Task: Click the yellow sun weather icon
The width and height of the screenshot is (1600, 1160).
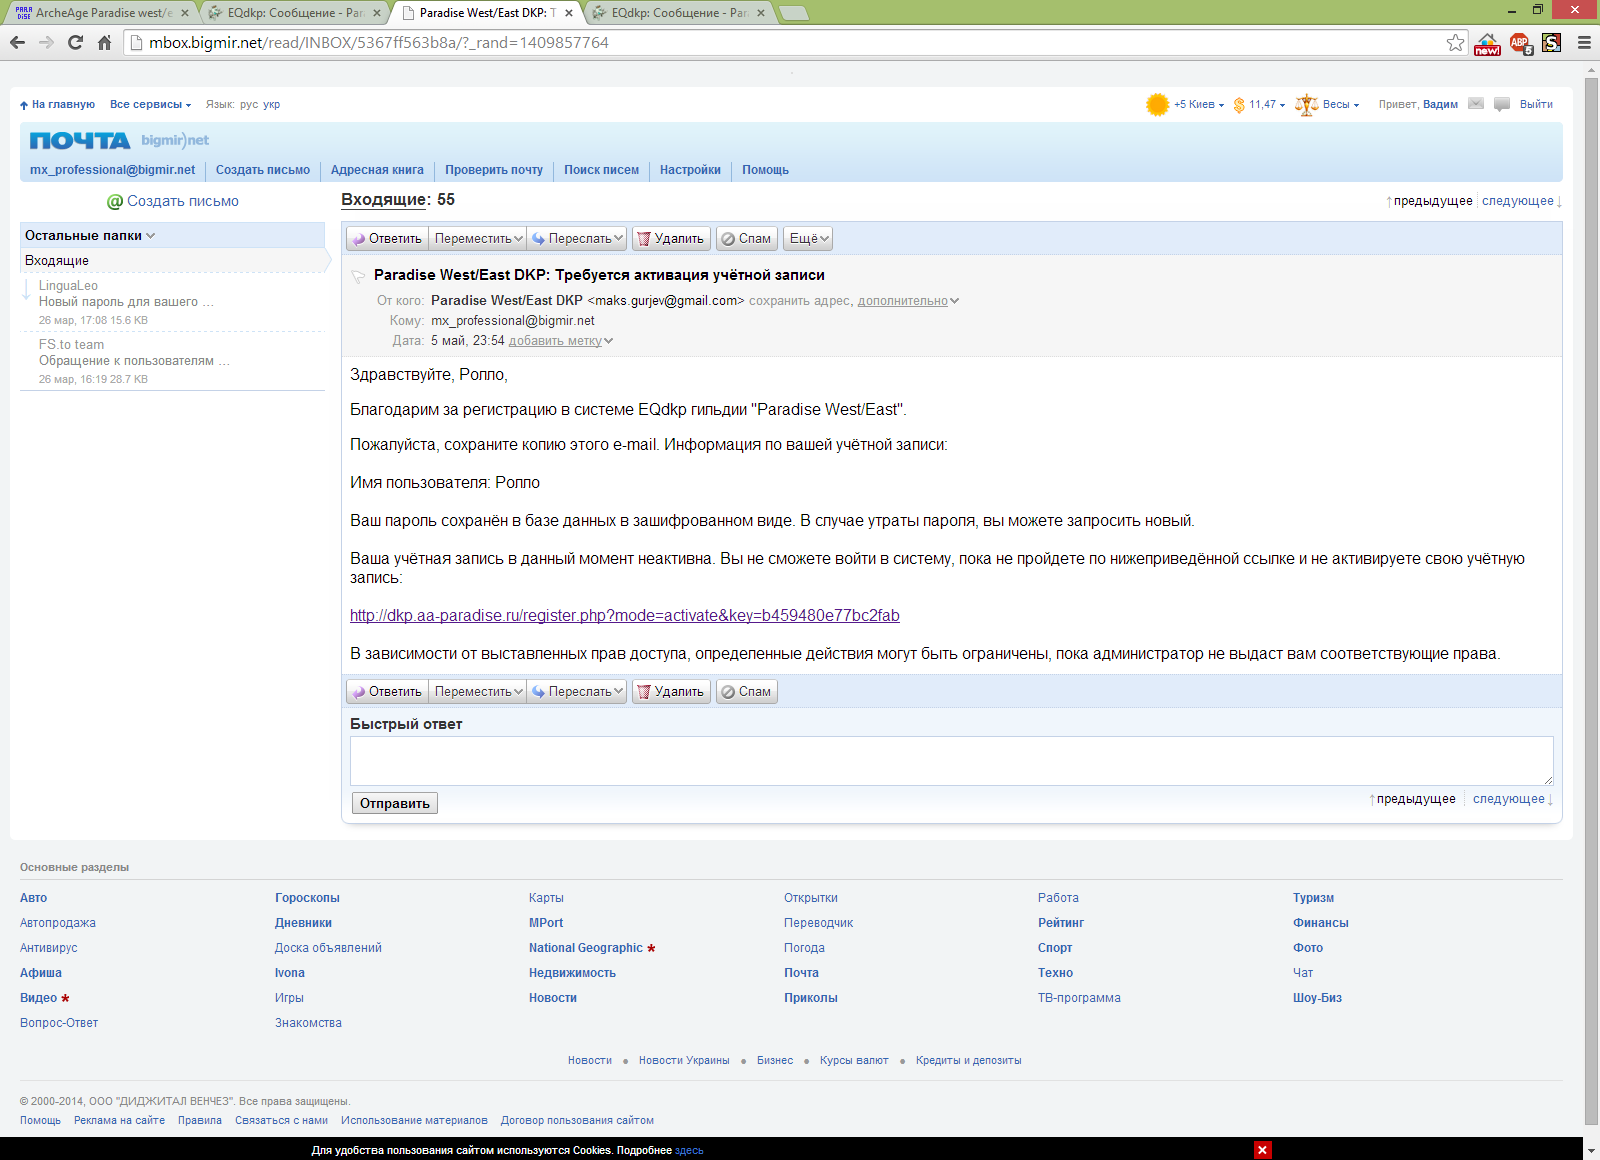Action: (x=1157, y=104)
